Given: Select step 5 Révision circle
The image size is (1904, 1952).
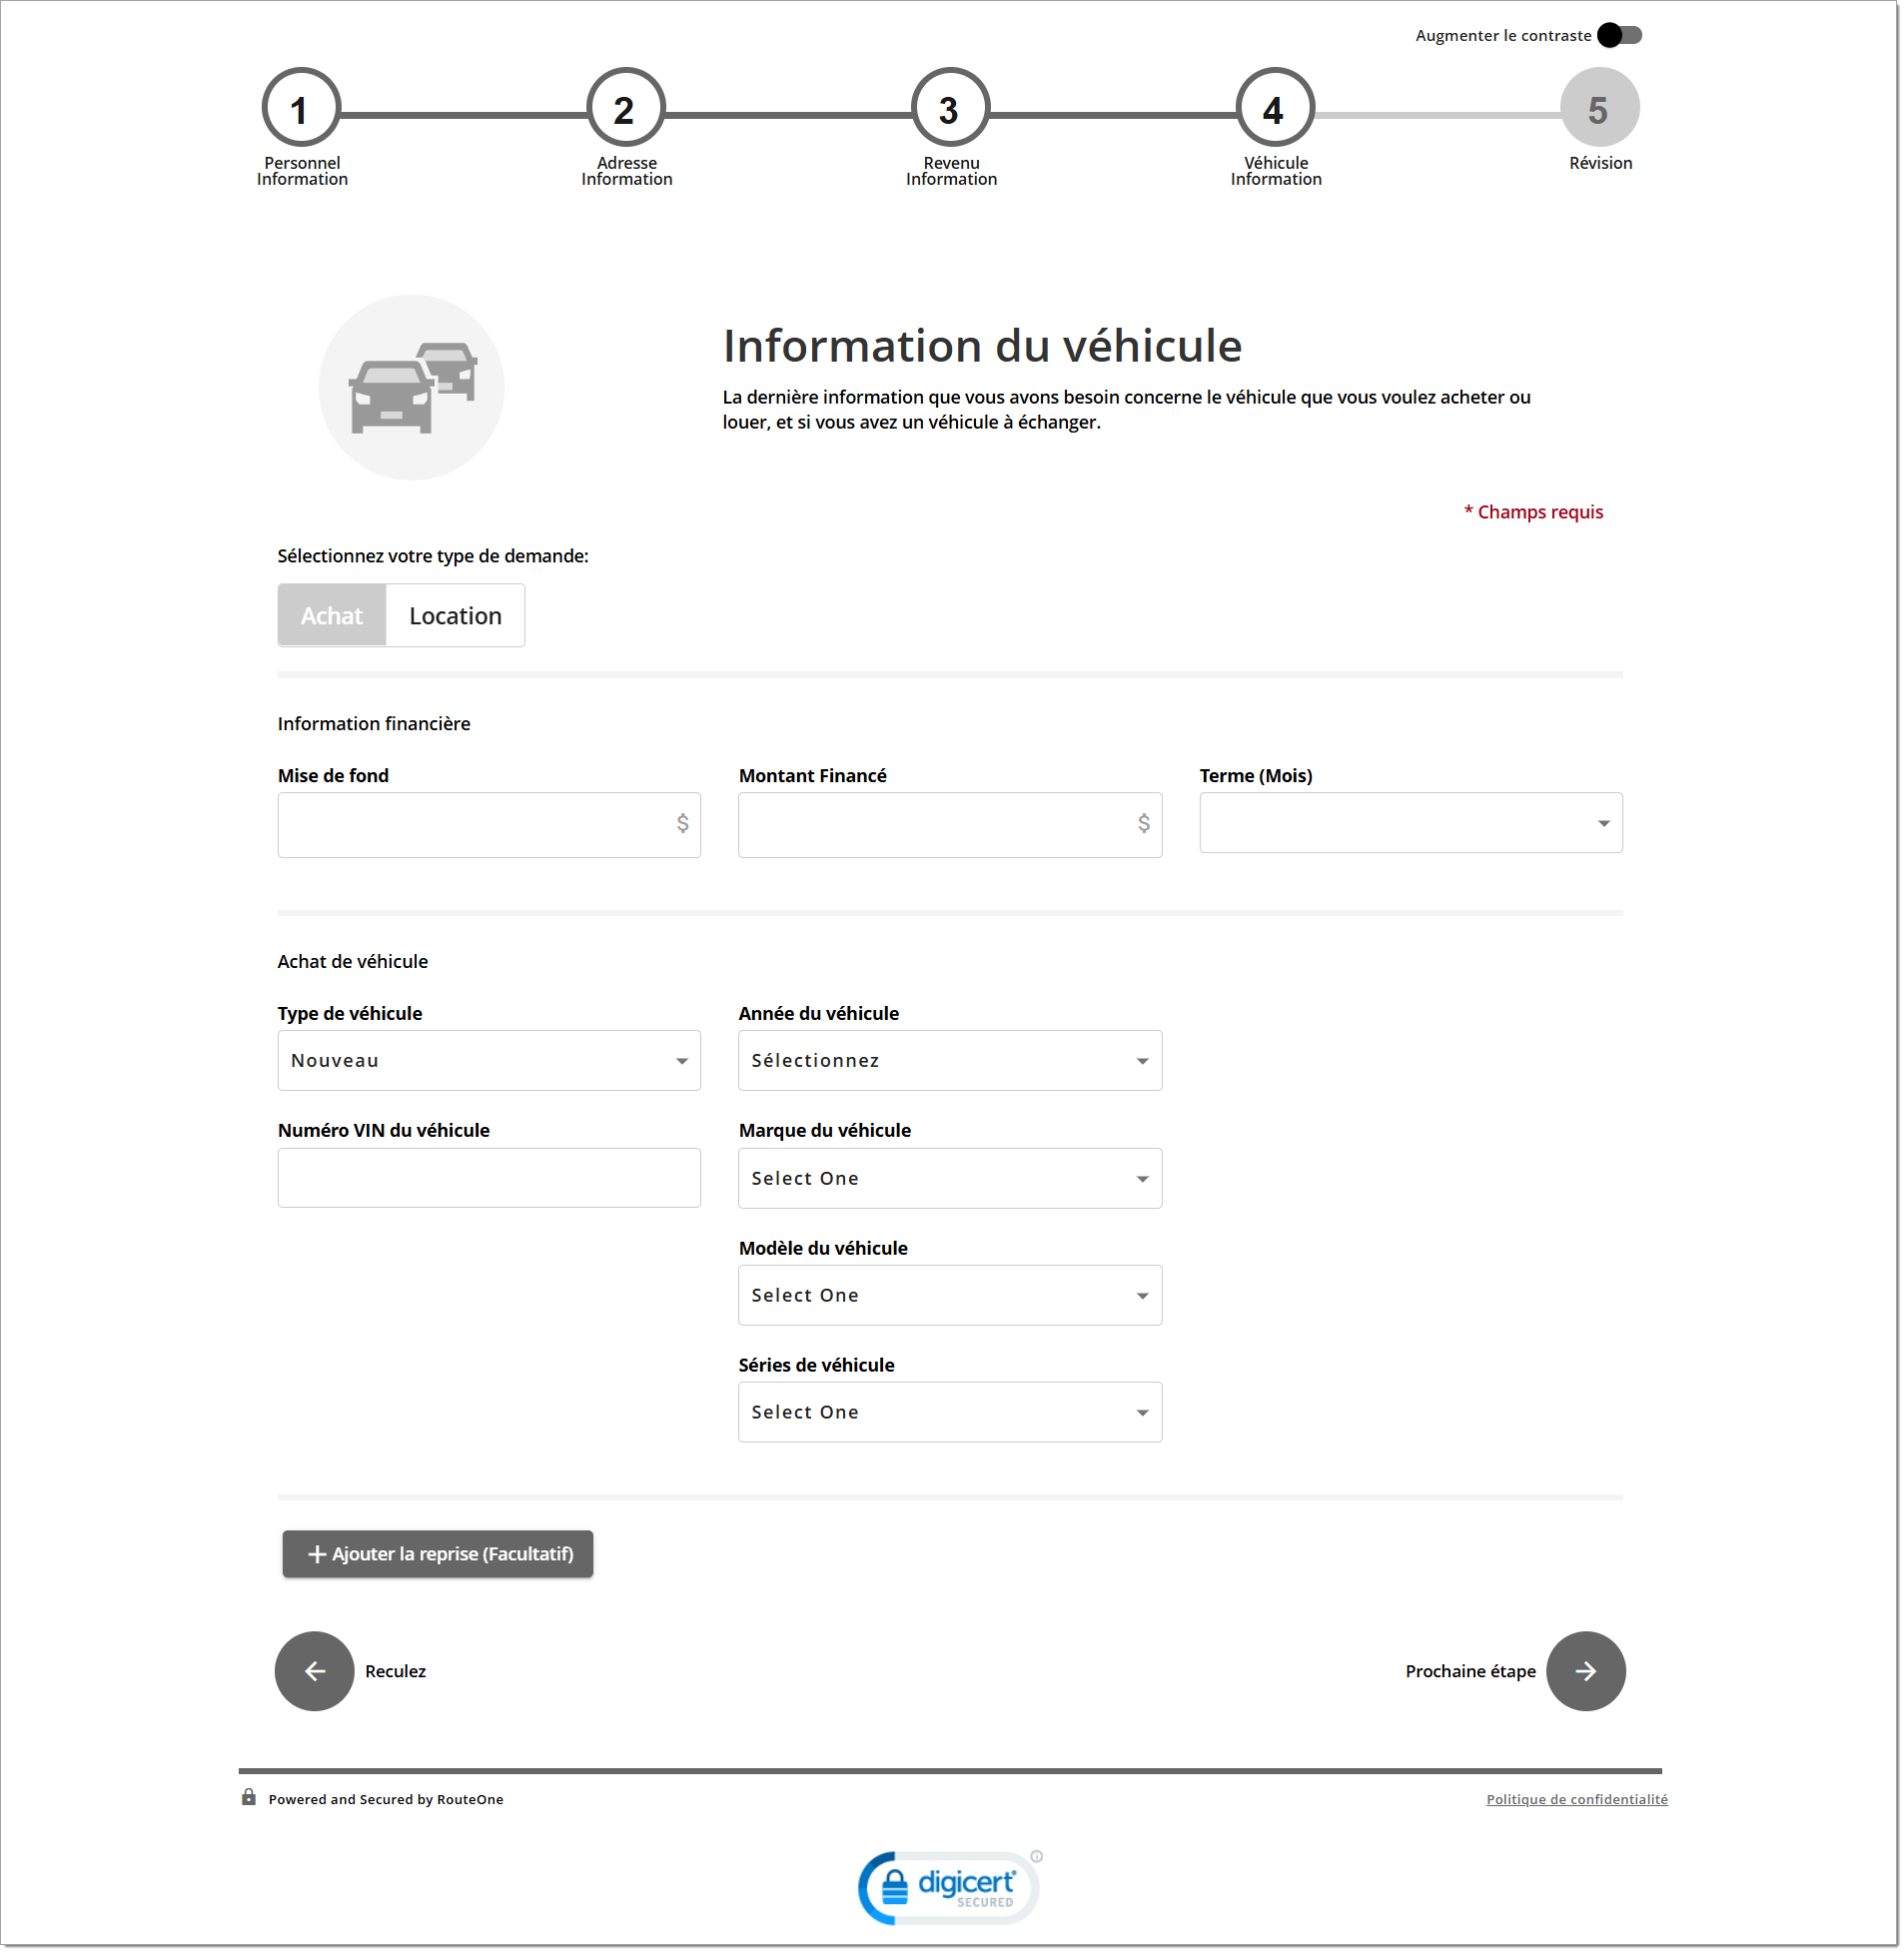Looking at the screenshot, I should tap(1600, 109).
